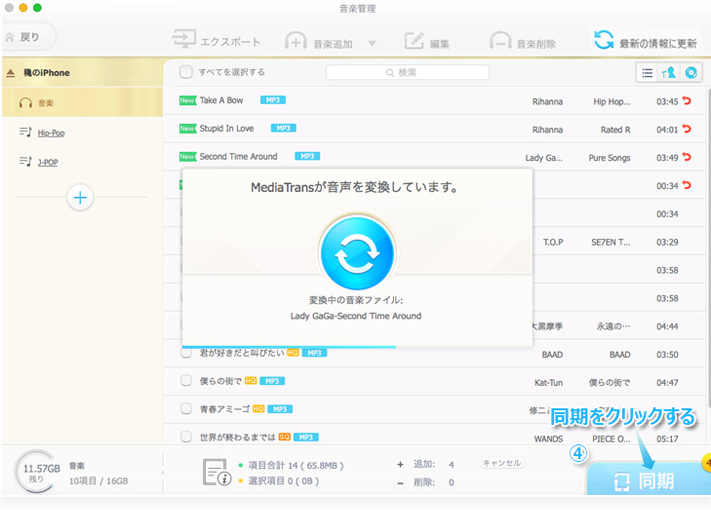
Task: Check the すべてを選択する checkbox
Action: [185, 72]
